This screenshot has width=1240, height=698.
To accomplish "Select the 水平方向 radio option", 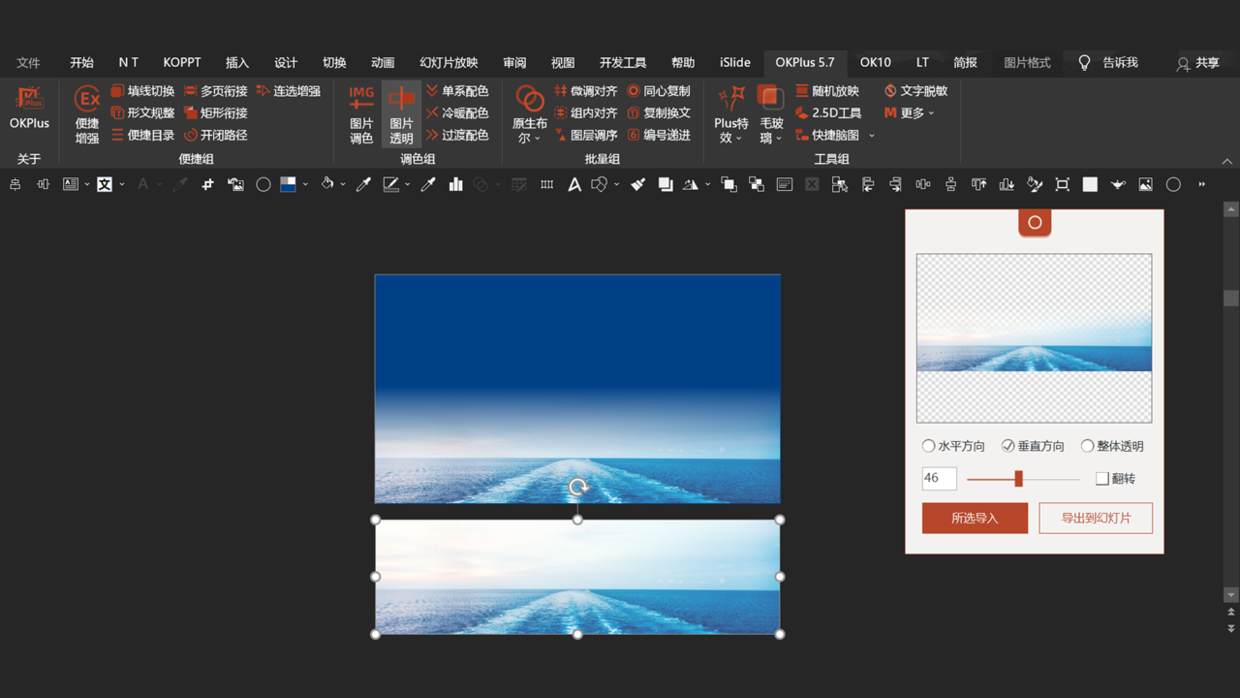I will (929, 446).
